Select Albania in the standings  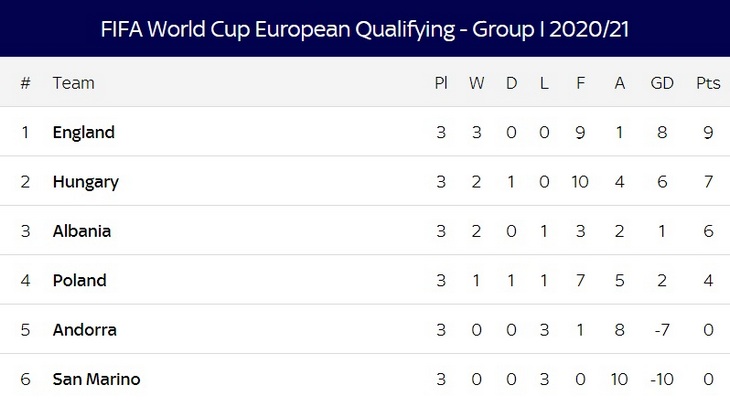pyautogui.click(x=82, y=231)
